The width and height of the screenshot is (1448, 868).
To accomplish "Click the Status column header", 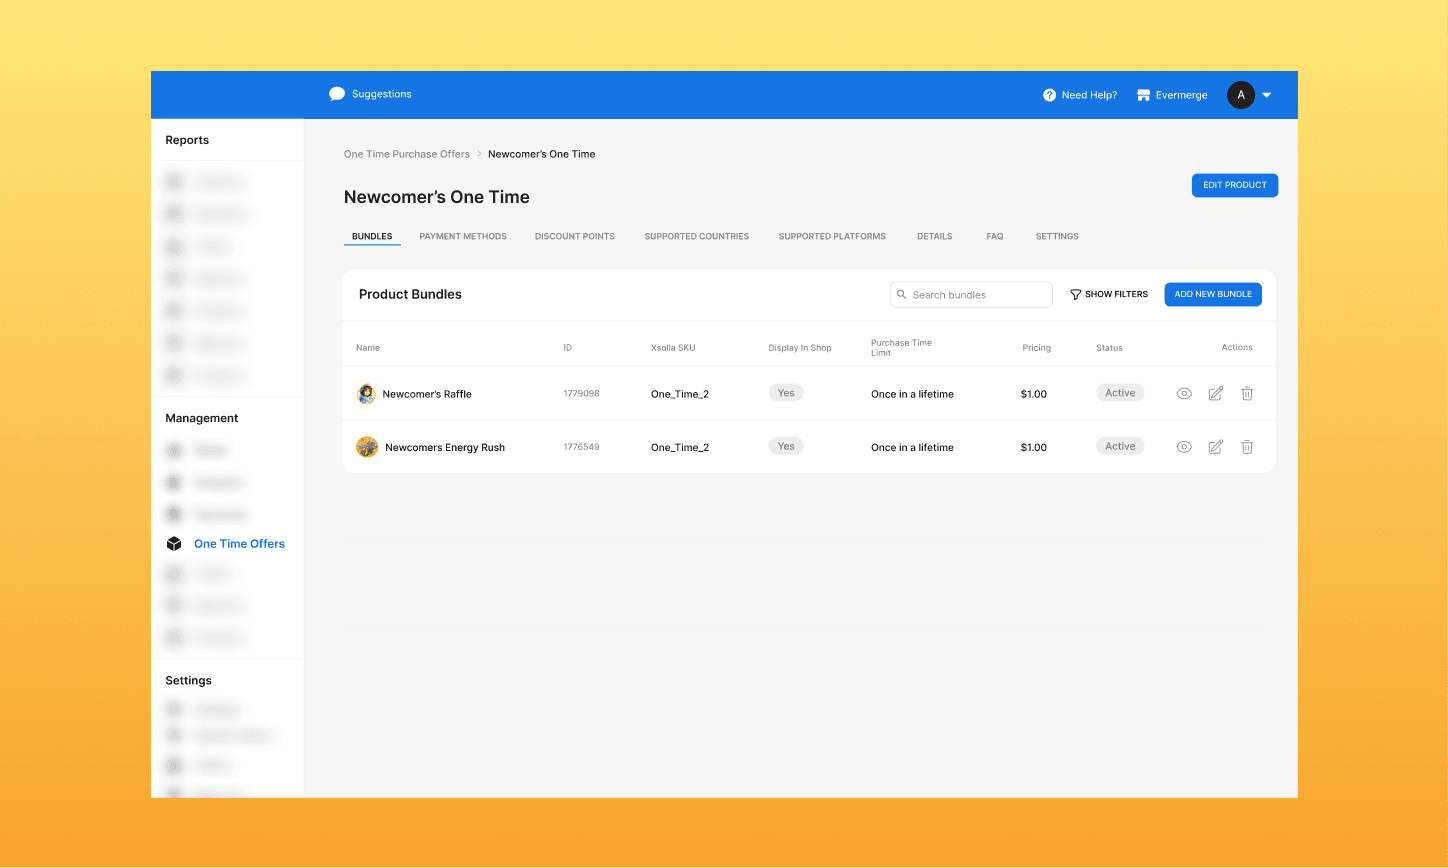I will click(1109, 348).
